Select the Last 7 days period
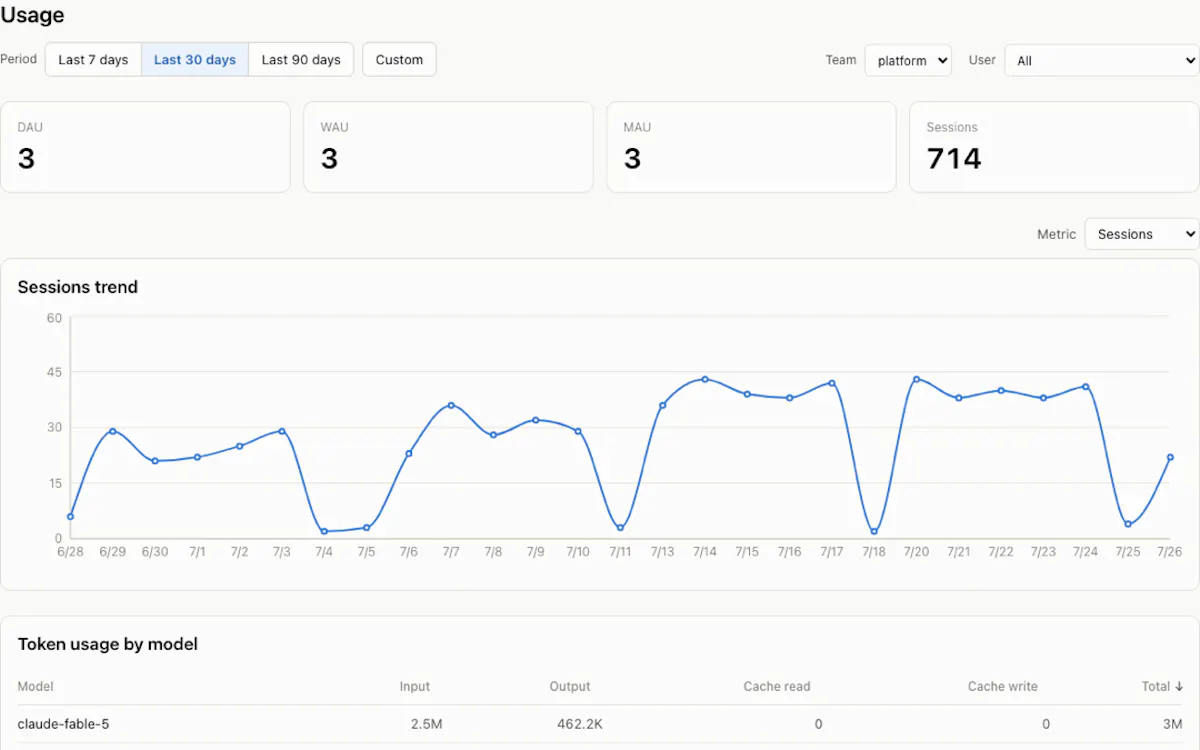 point(93,60)
